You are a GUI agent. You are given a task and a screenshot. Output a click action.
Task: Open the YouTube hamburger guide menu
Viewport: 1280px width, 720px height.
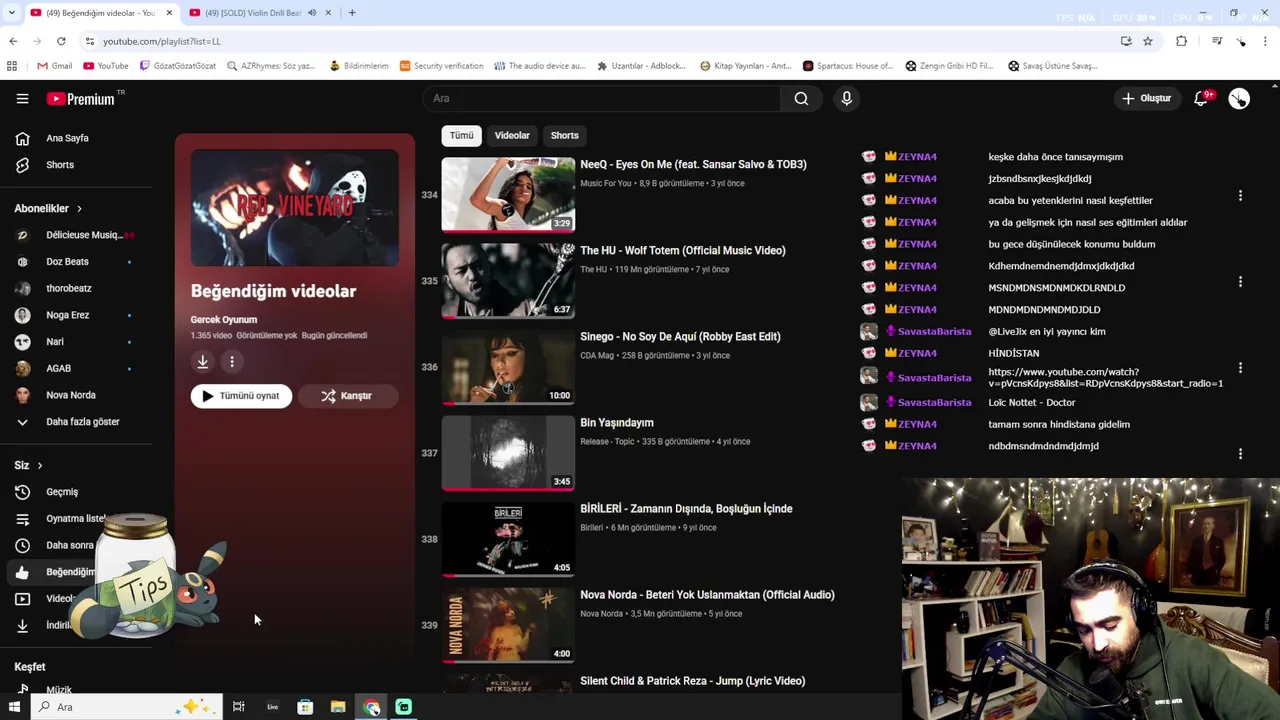tap(22, 99)
